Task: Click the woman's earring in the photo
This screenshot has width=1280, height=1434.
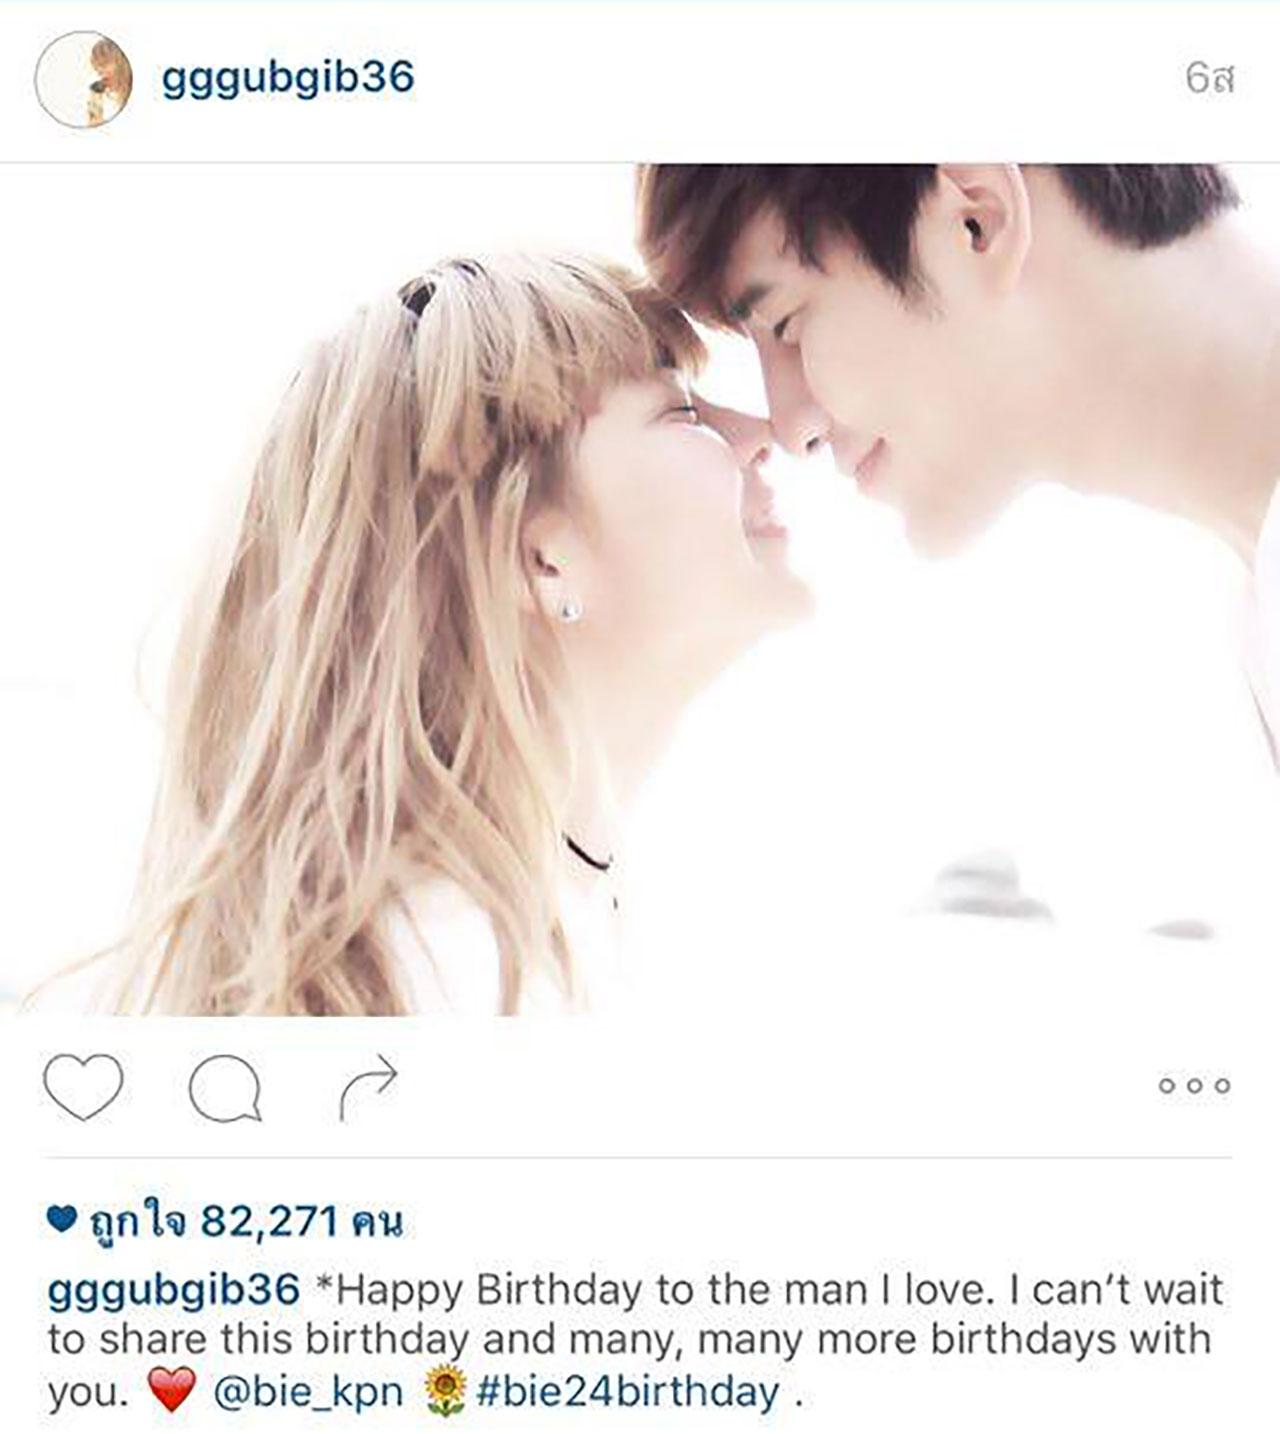Action: coord(568,607)
